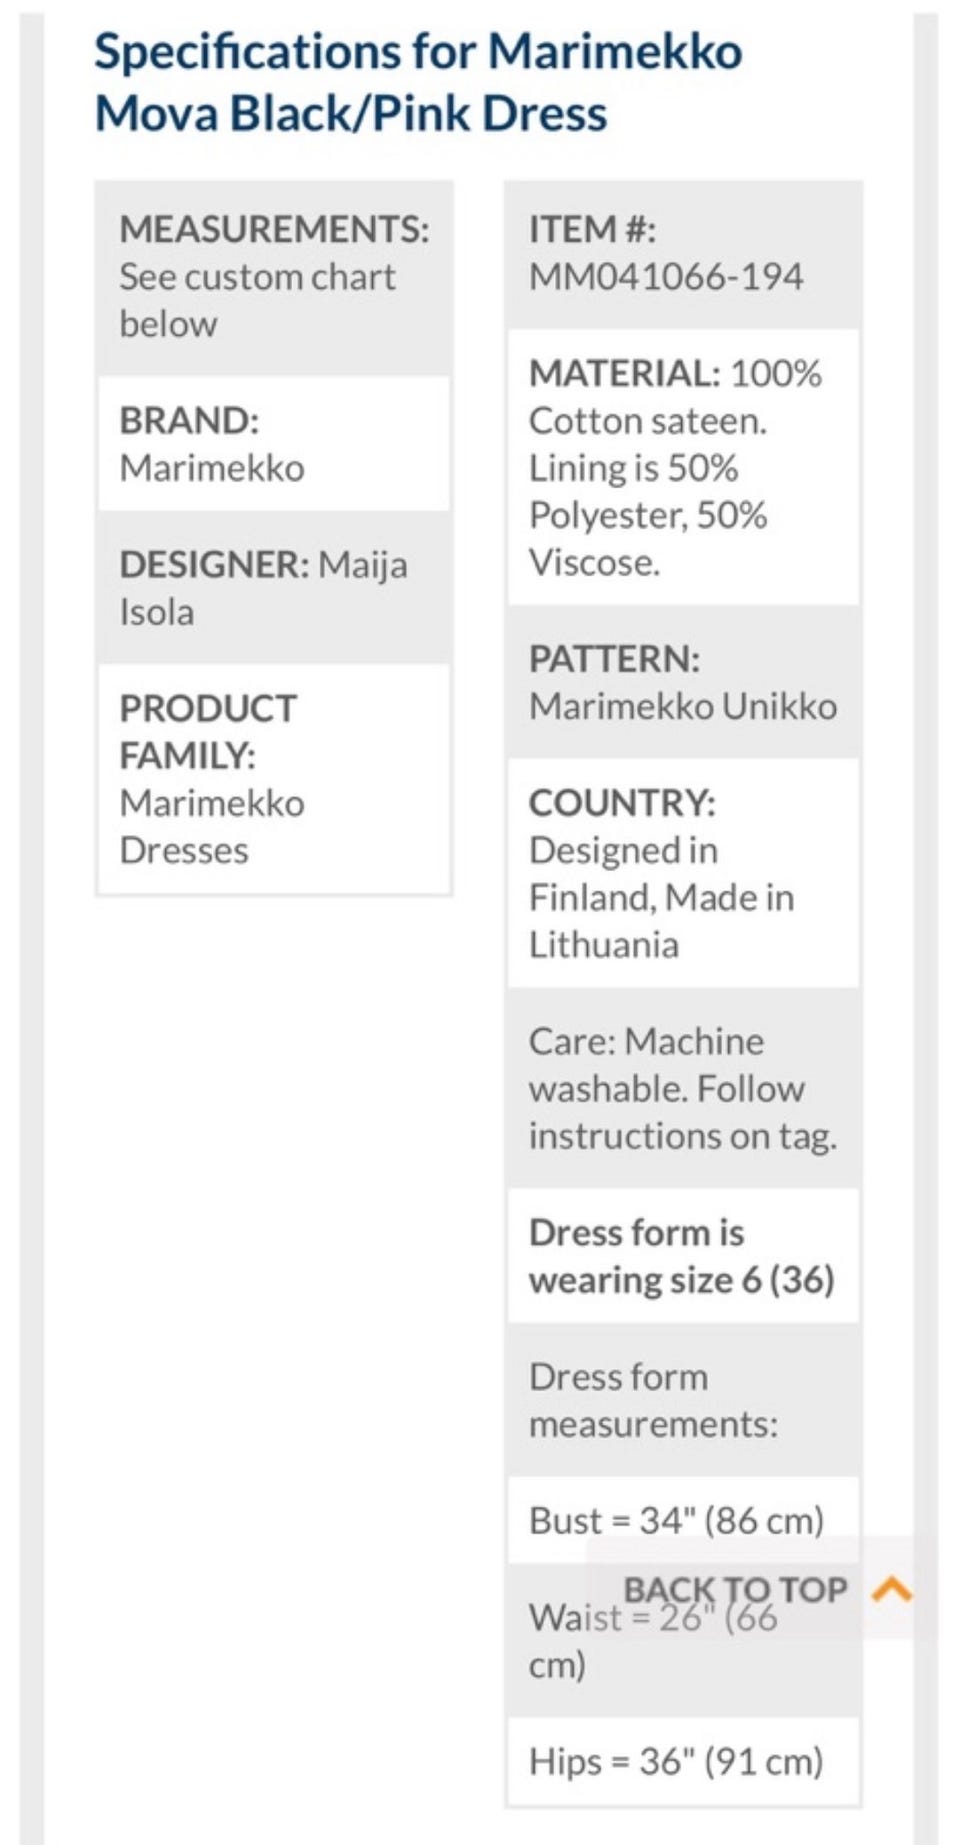Select the MEASUREMENTS custom chart cell

274,277
